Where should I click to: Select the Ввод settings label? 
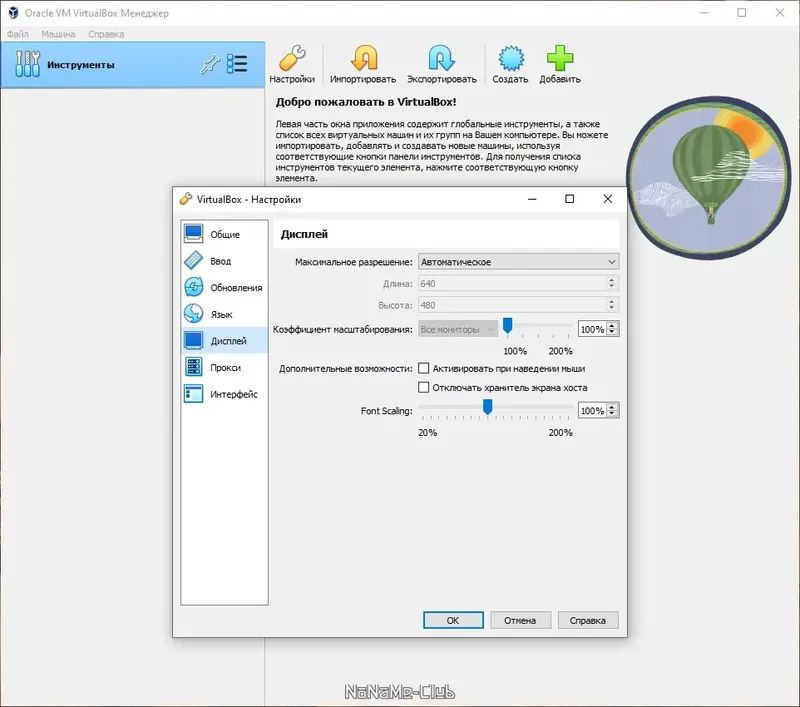[x=220, y=261]
